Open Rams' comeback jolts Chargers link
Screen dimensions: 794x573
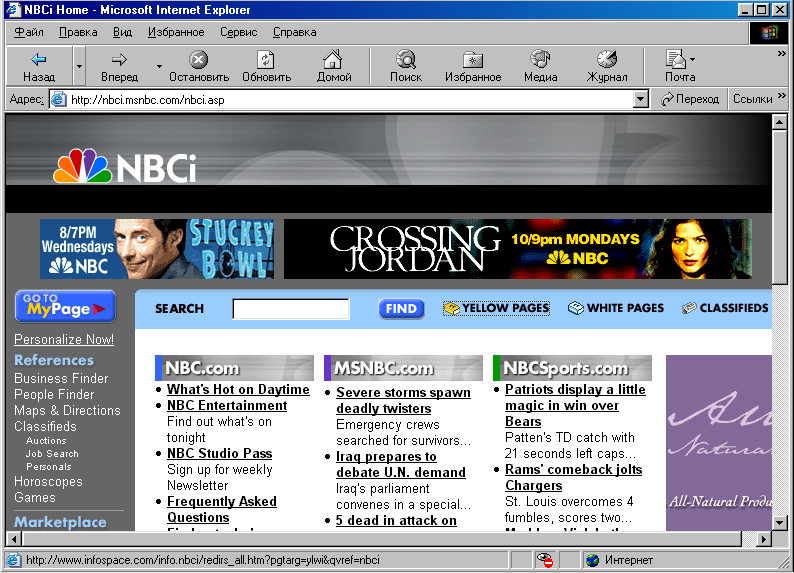(573, 477)
